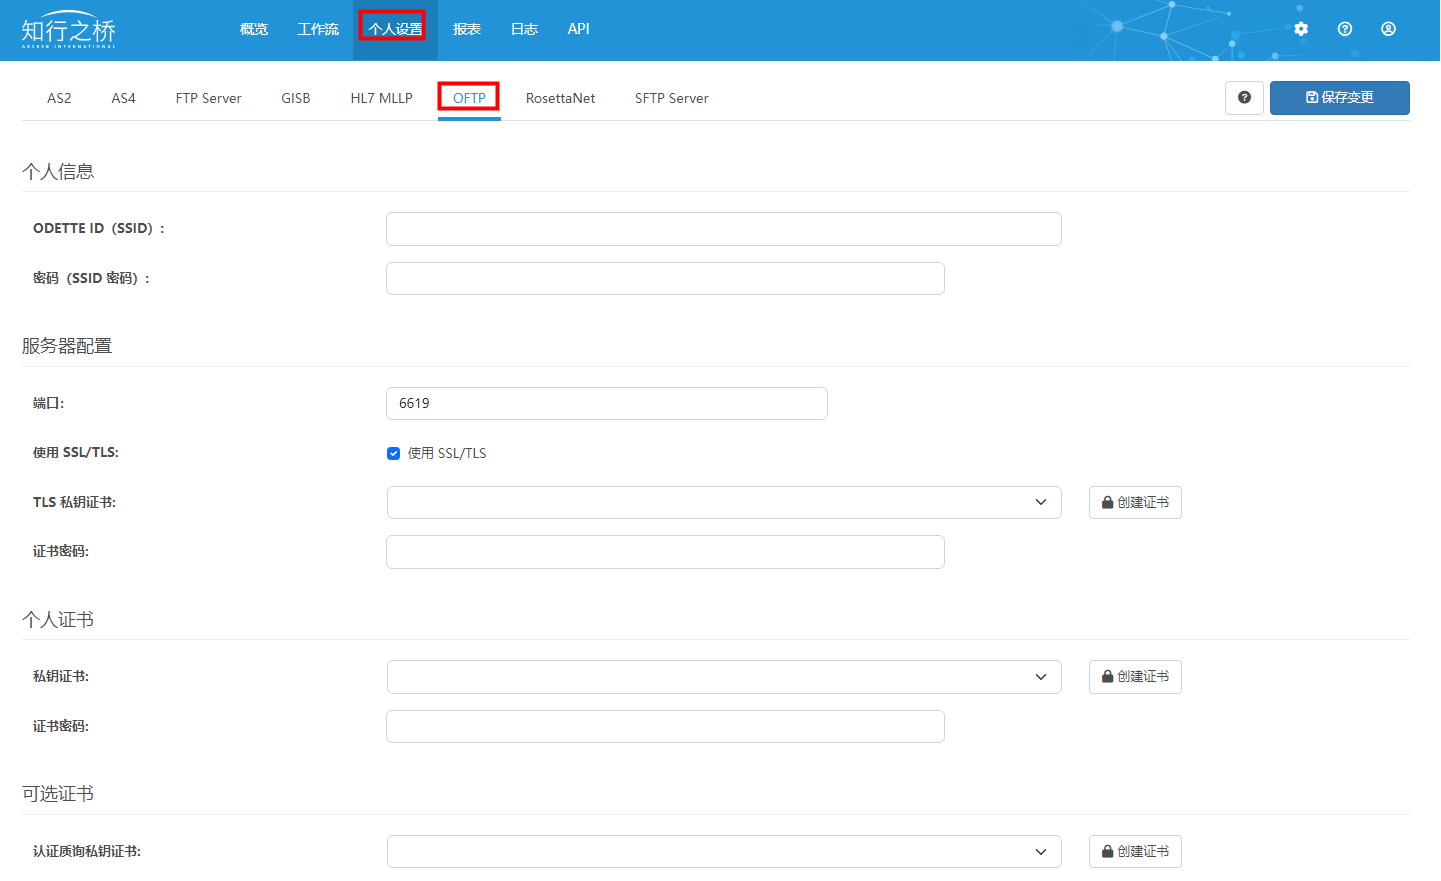The height and width of the screenshot is (881, 1441).
Task: Focus 证书密码 field under 服务器配置
Action: 665,552
